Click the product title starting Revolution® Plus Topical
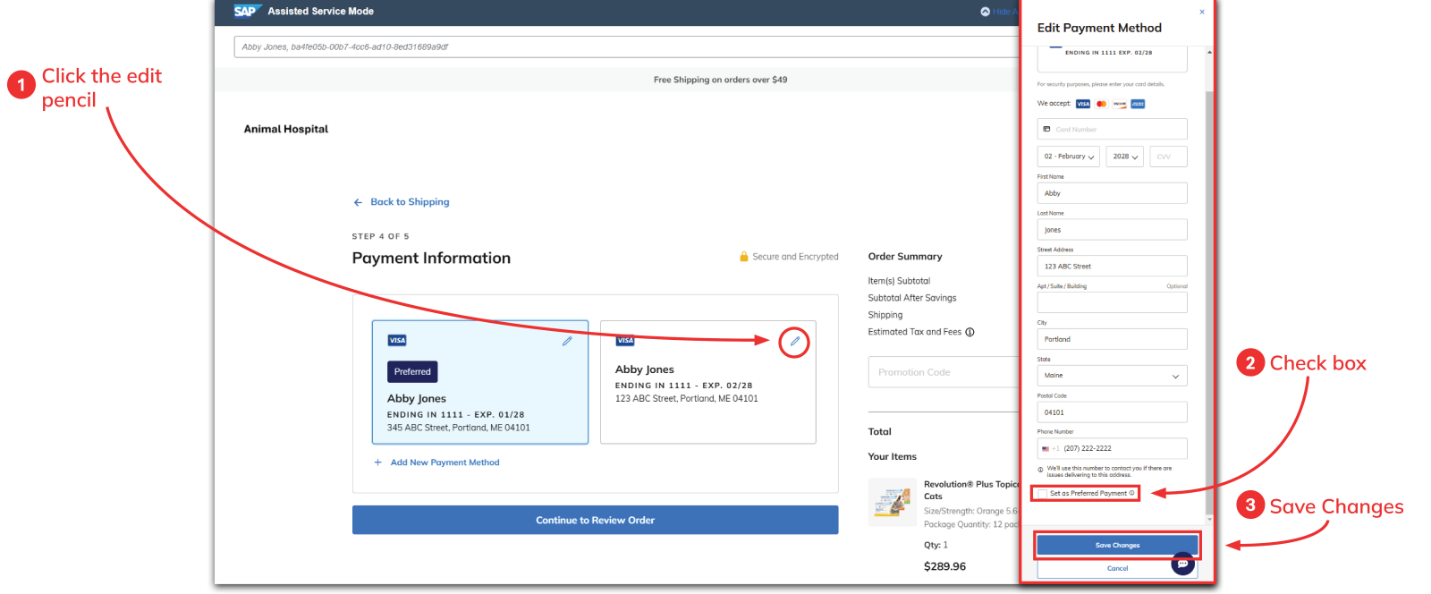This screenshot has width=1431, height=594. click(x=970, y=490)
